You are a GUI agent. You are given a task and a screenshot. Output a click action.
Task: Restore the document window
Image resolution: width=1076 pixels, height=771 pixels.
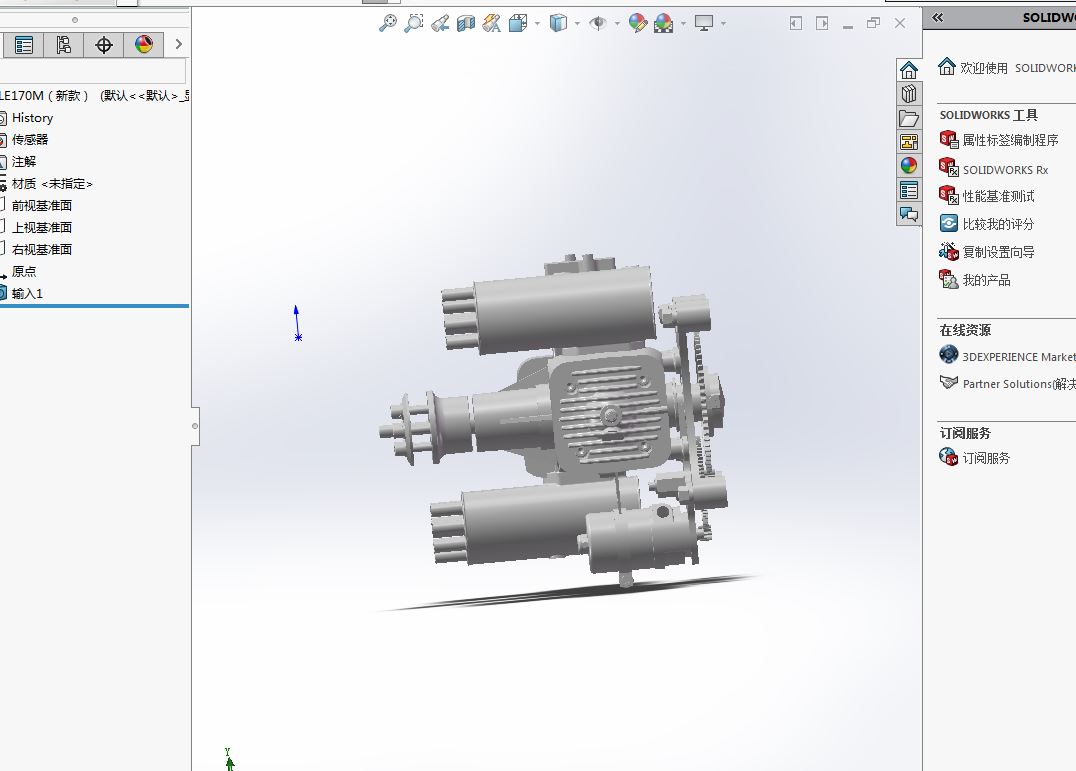click(x=874, y=23)
